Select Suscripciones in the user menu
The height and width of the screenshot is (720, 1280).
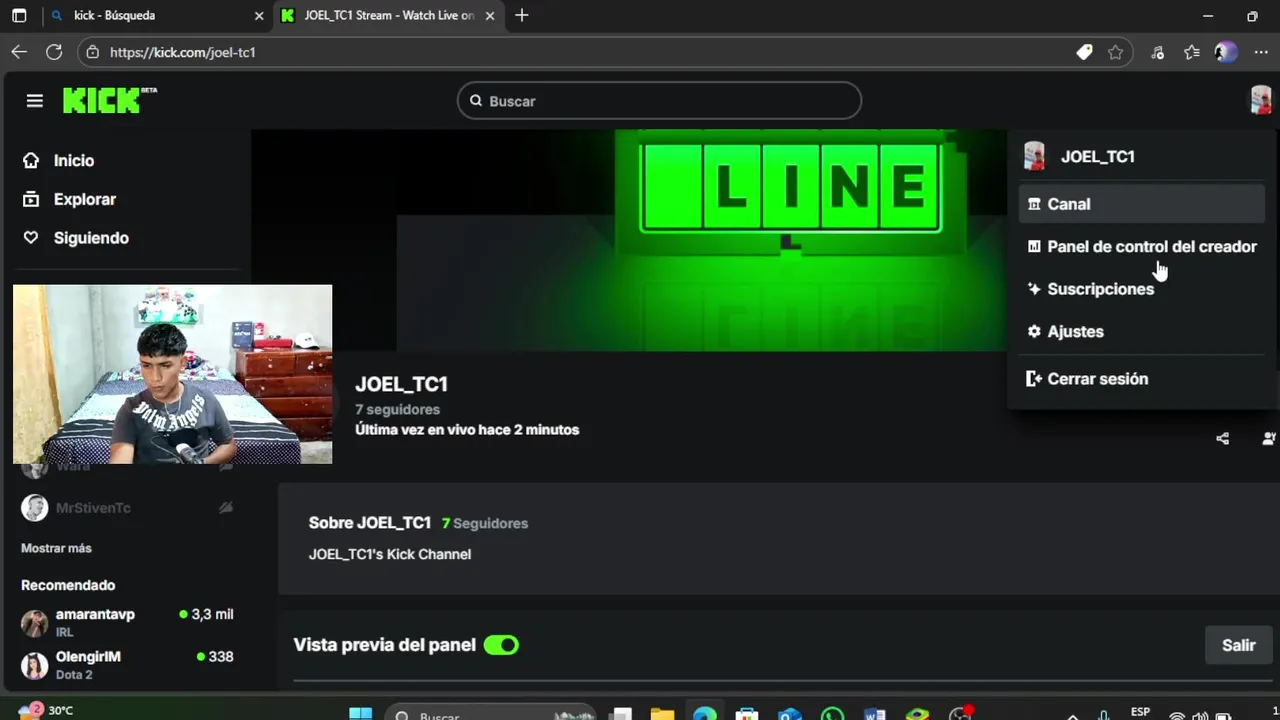click(x=1142, y=289)
